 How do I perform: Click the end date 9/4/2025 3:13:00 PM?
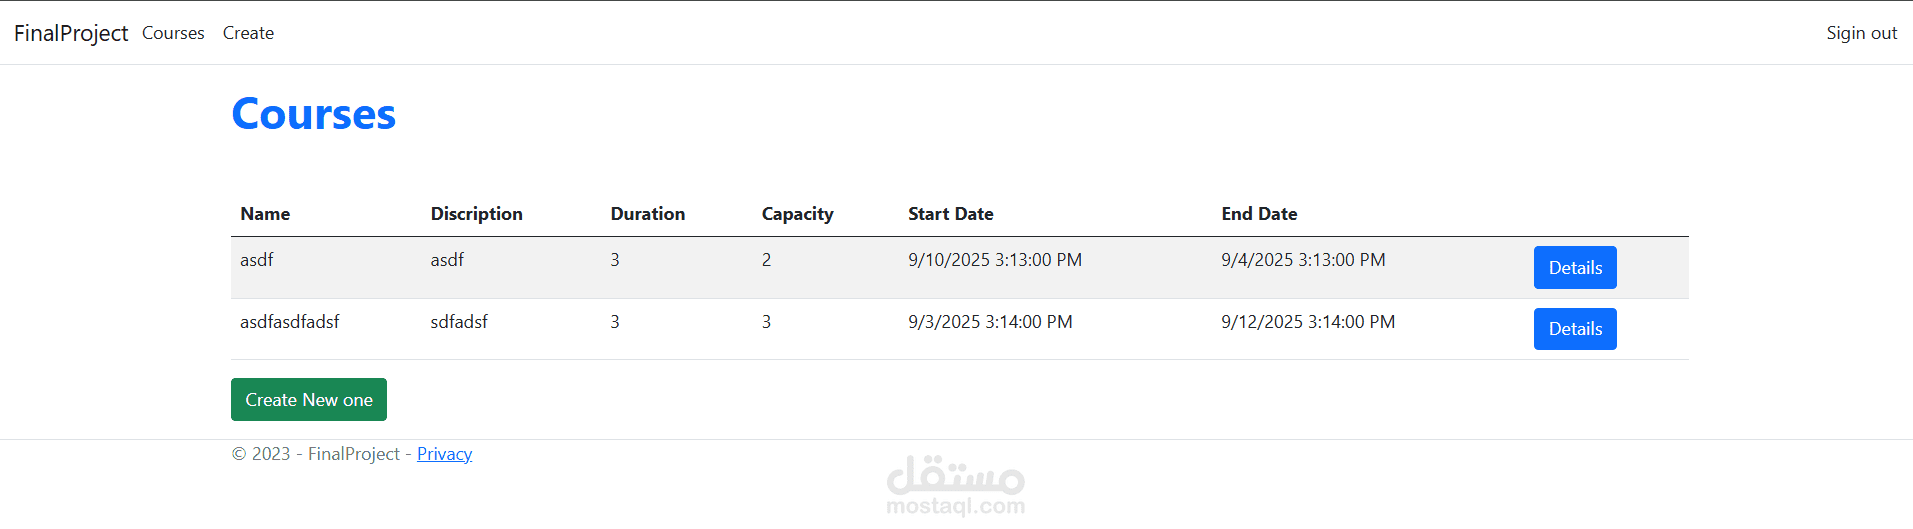(x=1303, y=260)
